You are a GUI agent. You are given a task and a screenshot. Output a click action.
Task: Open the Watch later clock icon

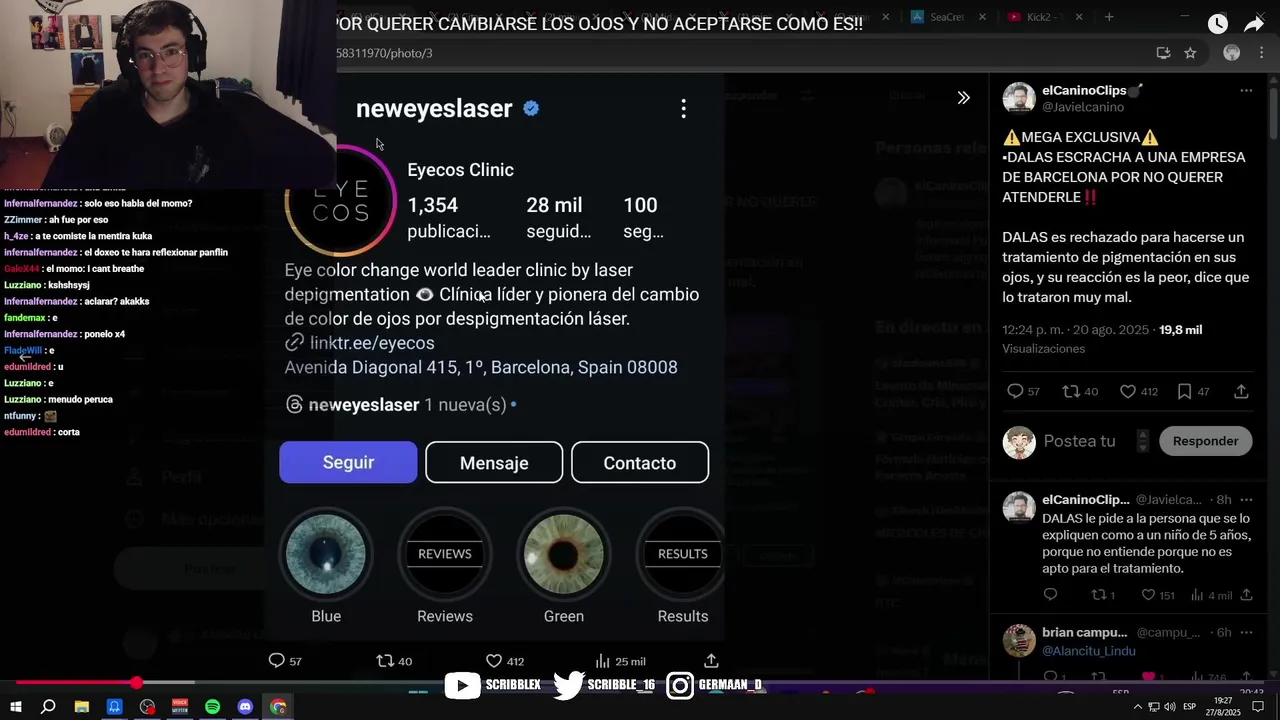point(1217,24)
